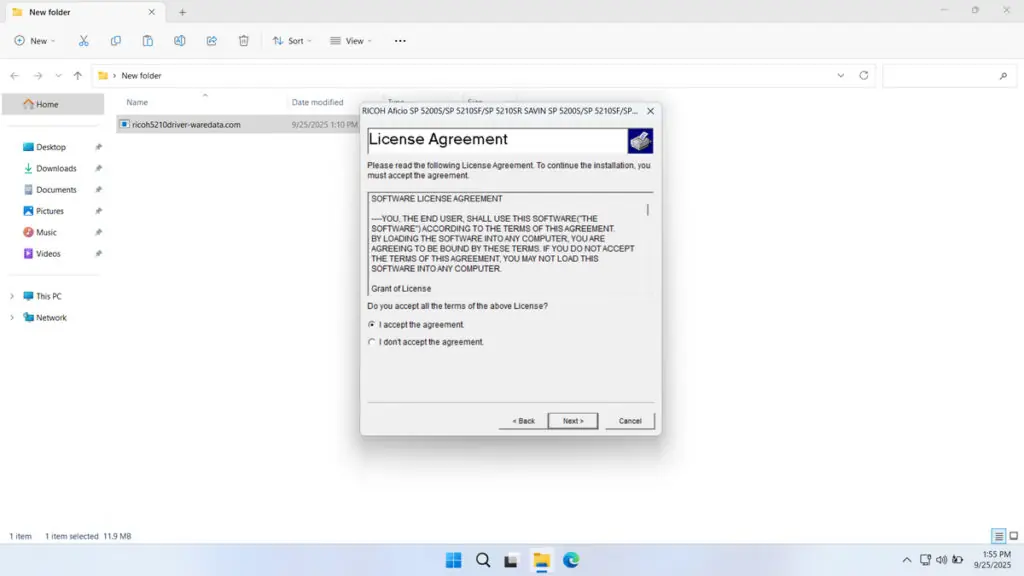Click the search magnifier in Explorer
This screenshot has width=1024, height=576.
tap(1003, 76)
